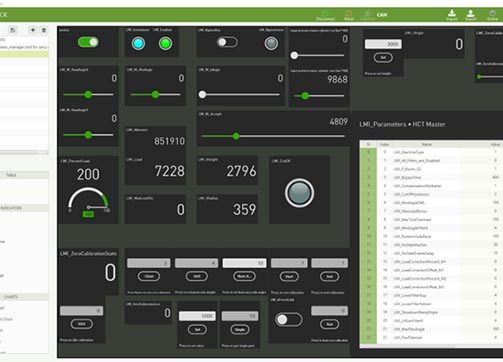Click the End calibration button

(x=329, y=276)
